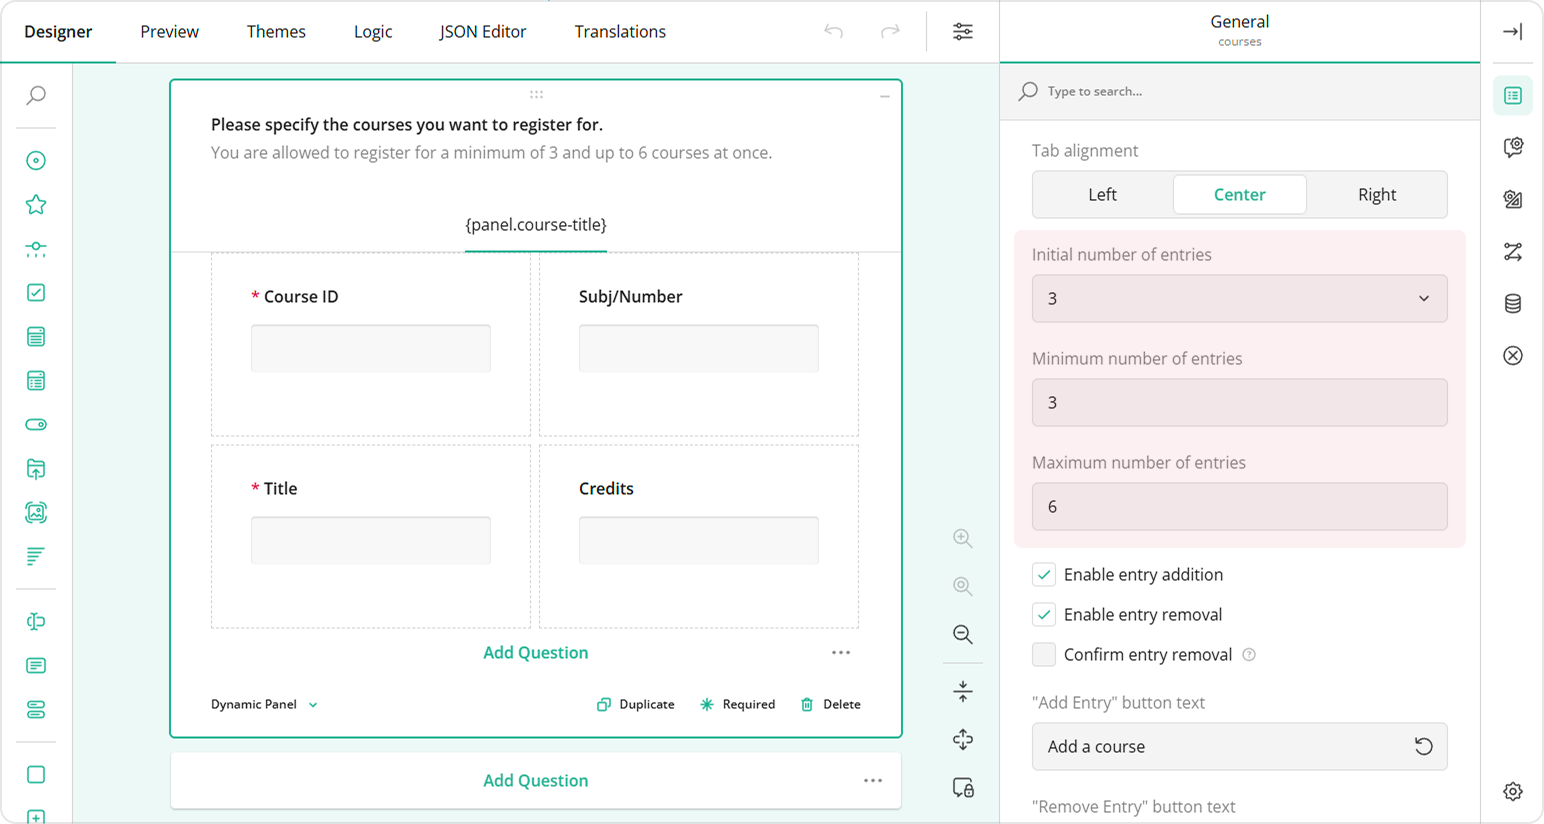The image size is (1544, 824).
Task: Open the JSON Editor tab
Action: point(482,32)
